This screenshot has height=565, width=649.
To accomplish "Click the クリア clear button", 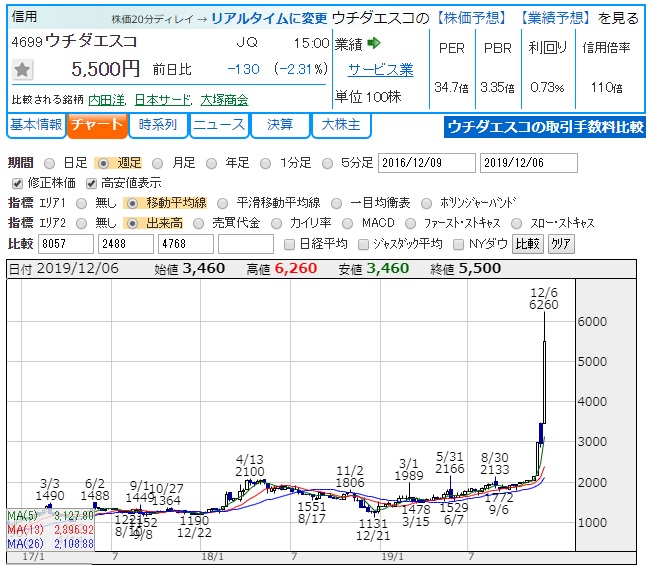I will pyautogui.click(x=561, y=244).
